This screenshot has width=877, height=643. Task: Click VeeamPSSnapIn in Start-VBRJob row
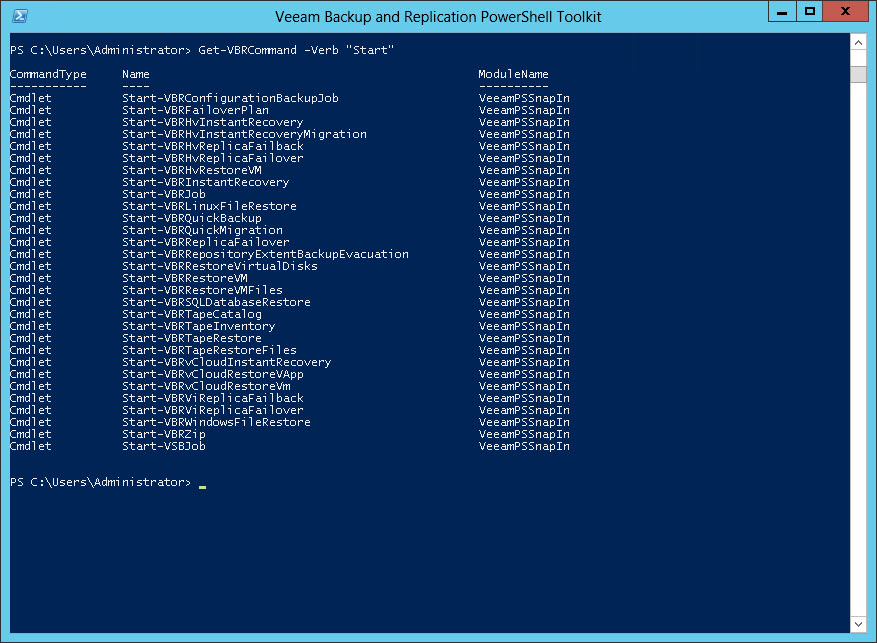(x=524, y=194)
